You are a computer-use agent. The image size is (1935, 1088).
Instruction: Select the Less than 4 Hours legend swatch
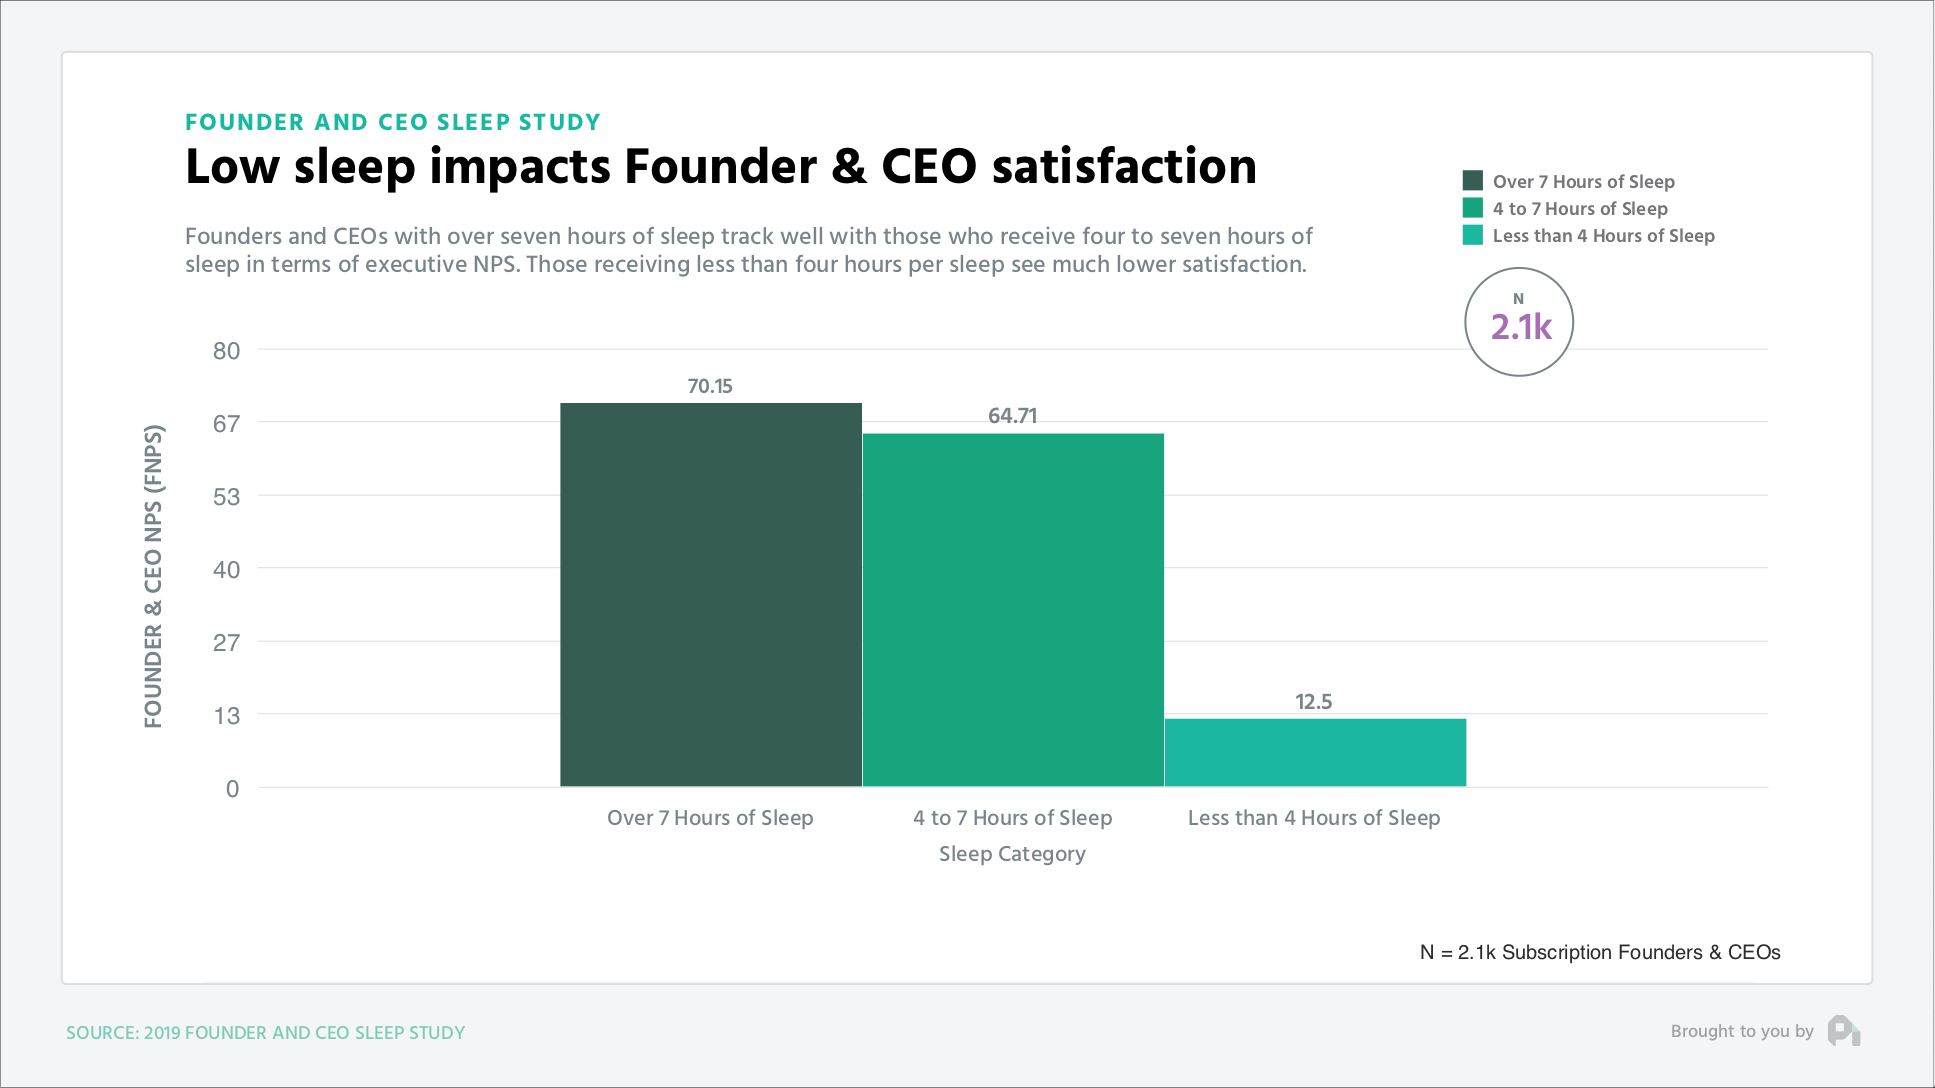1472,235
